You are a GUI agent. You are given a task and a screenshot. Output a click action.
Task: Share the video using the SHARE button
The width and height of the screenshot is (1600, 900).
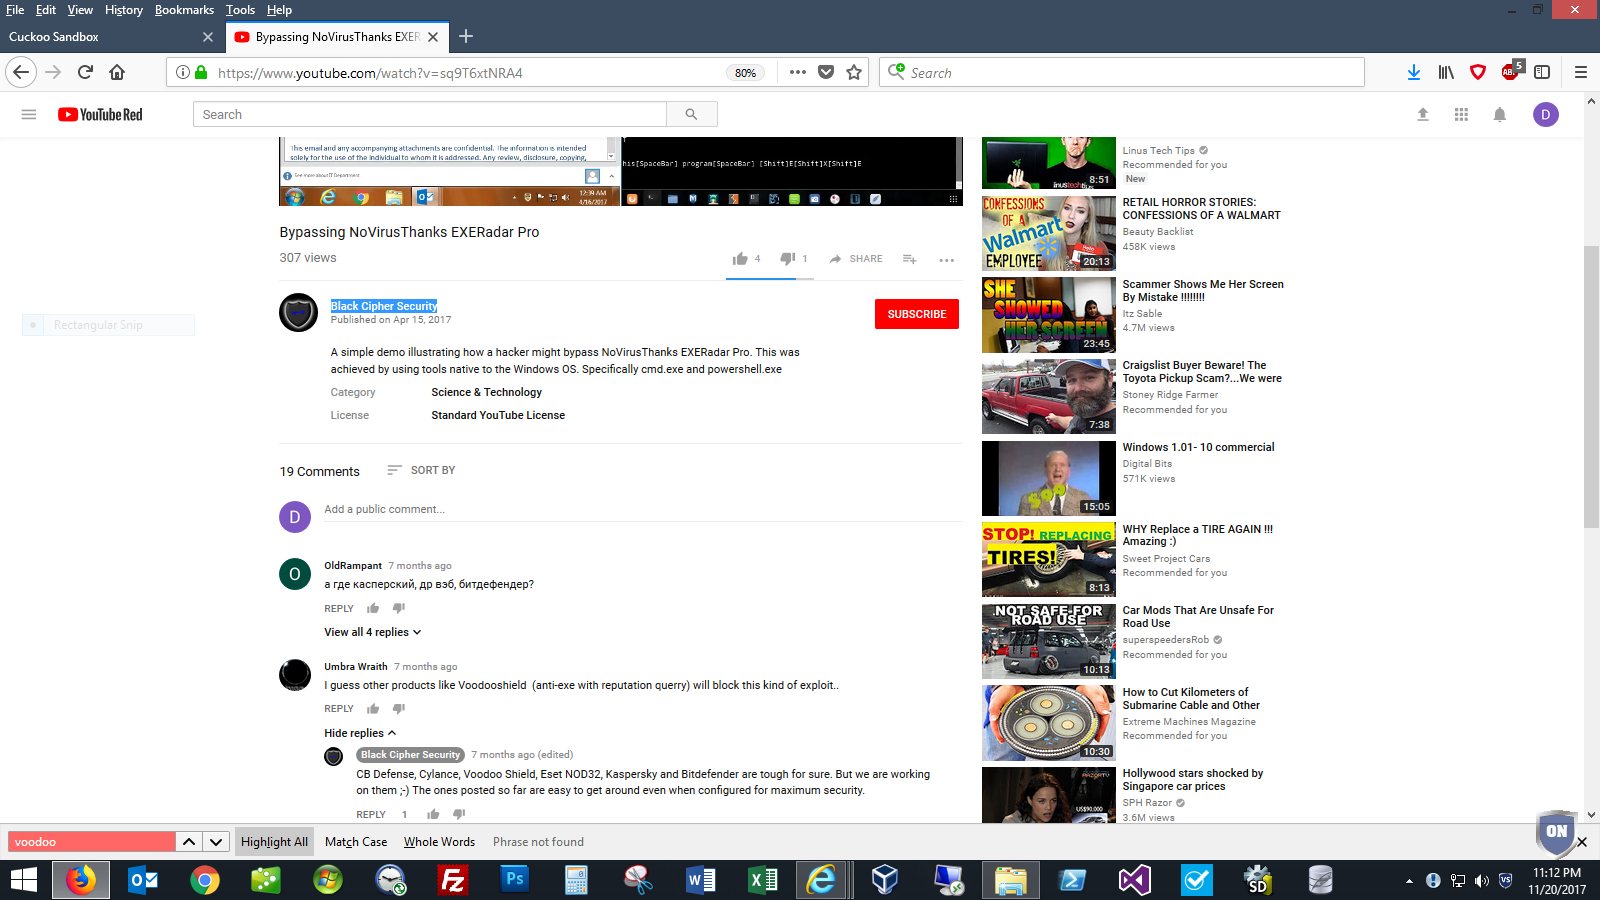pyautogui.click(x=856, y=259)
